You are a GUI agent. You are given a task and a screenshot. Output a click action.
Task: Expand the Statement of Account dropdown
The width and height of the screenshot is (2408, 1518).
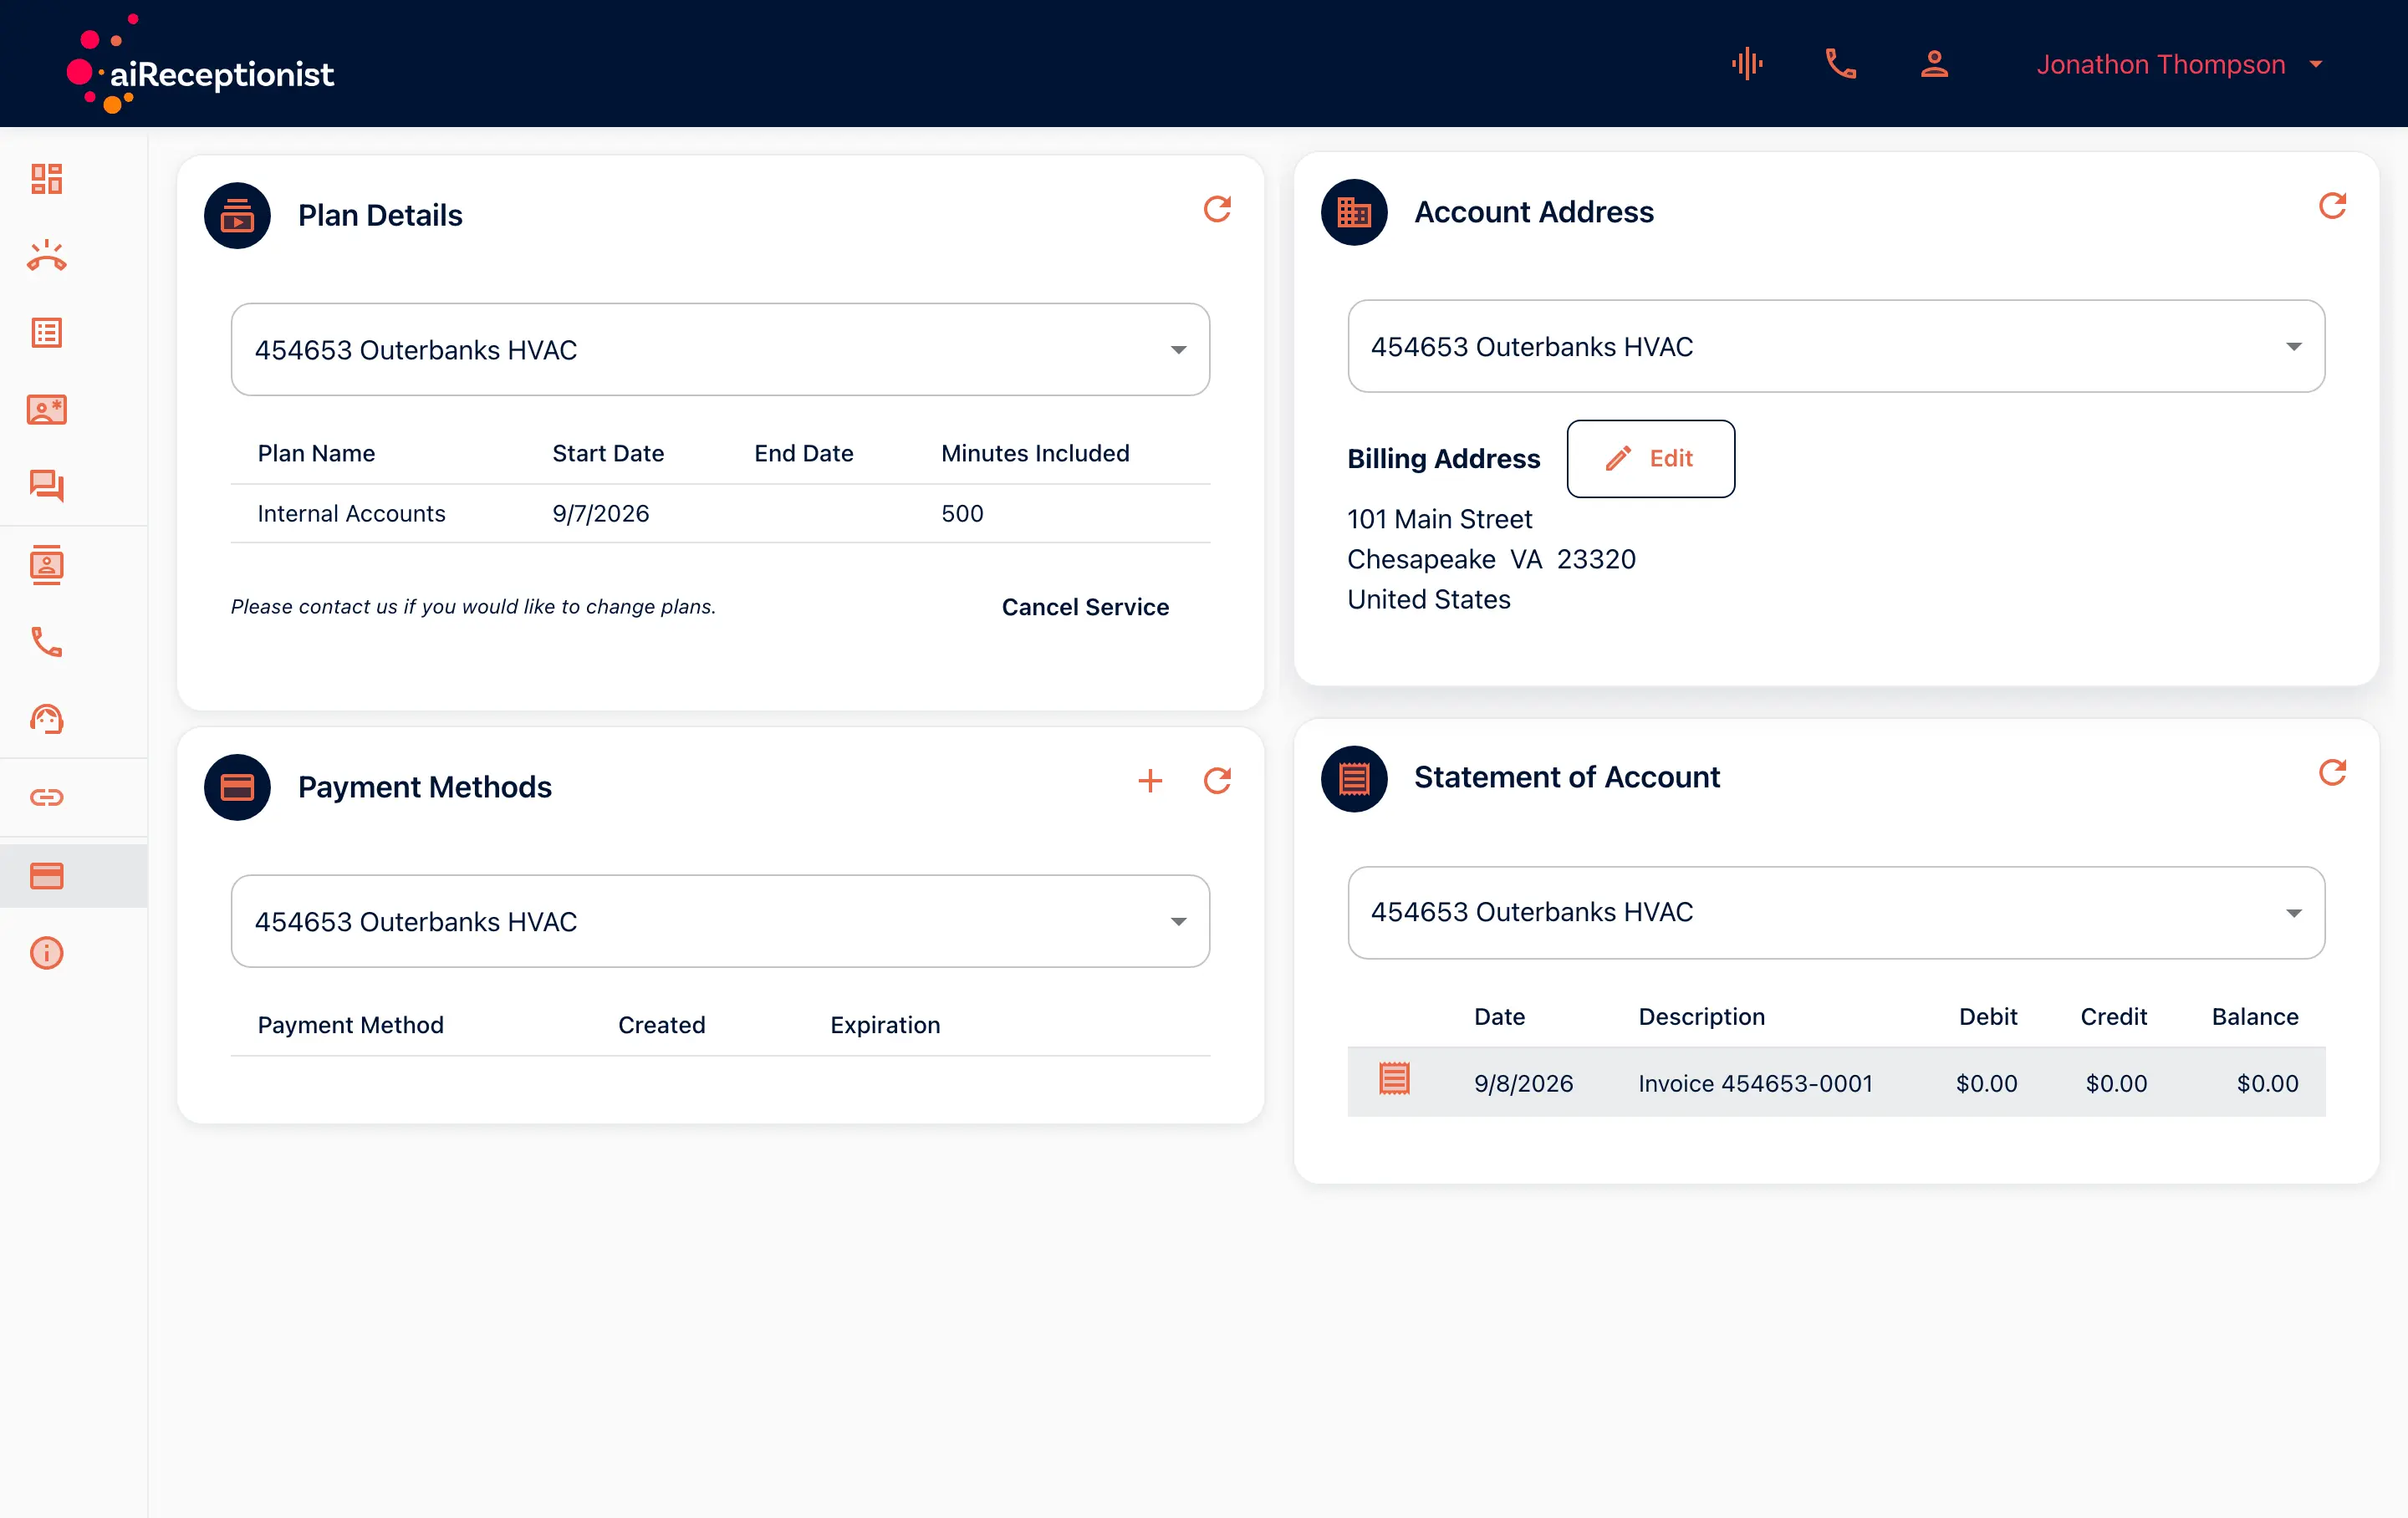[1836, 913]
